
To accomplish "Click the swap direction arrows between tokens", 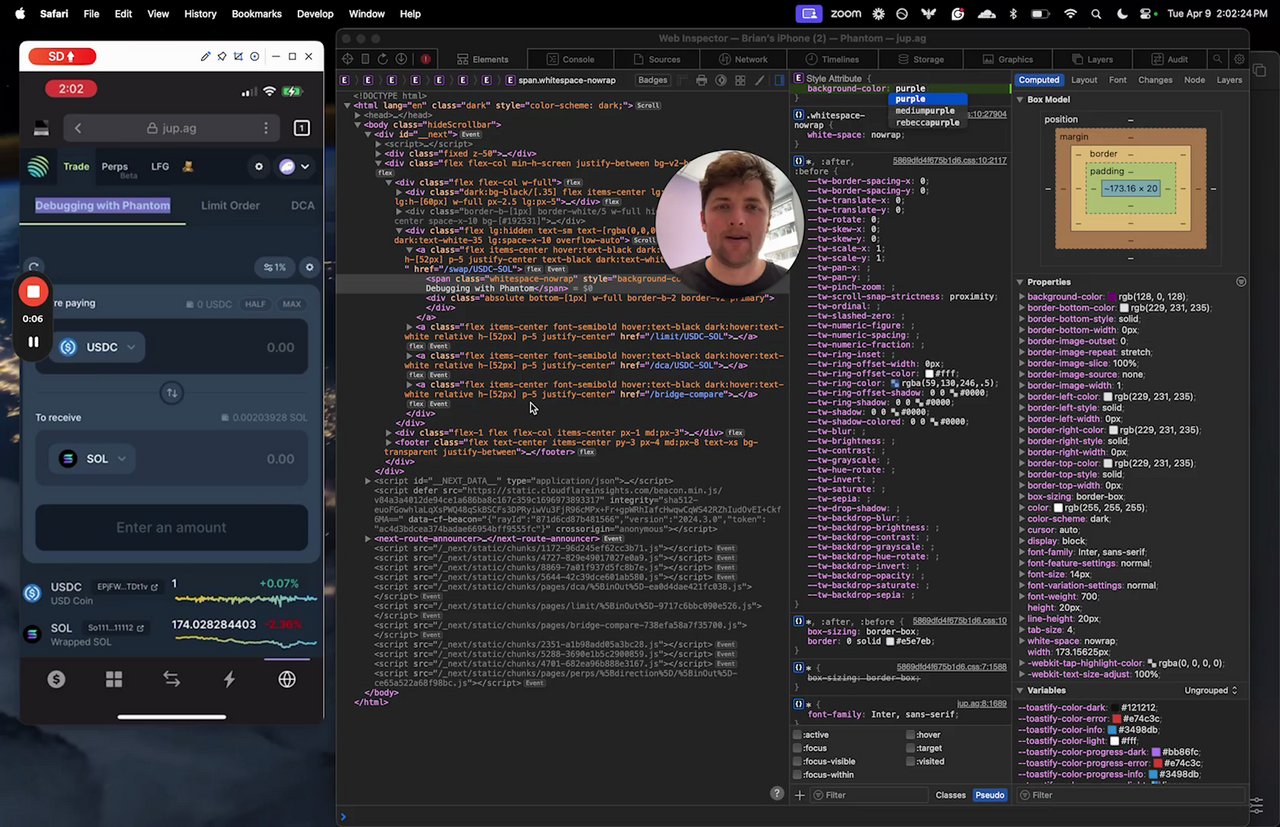I will pos(171,393).
